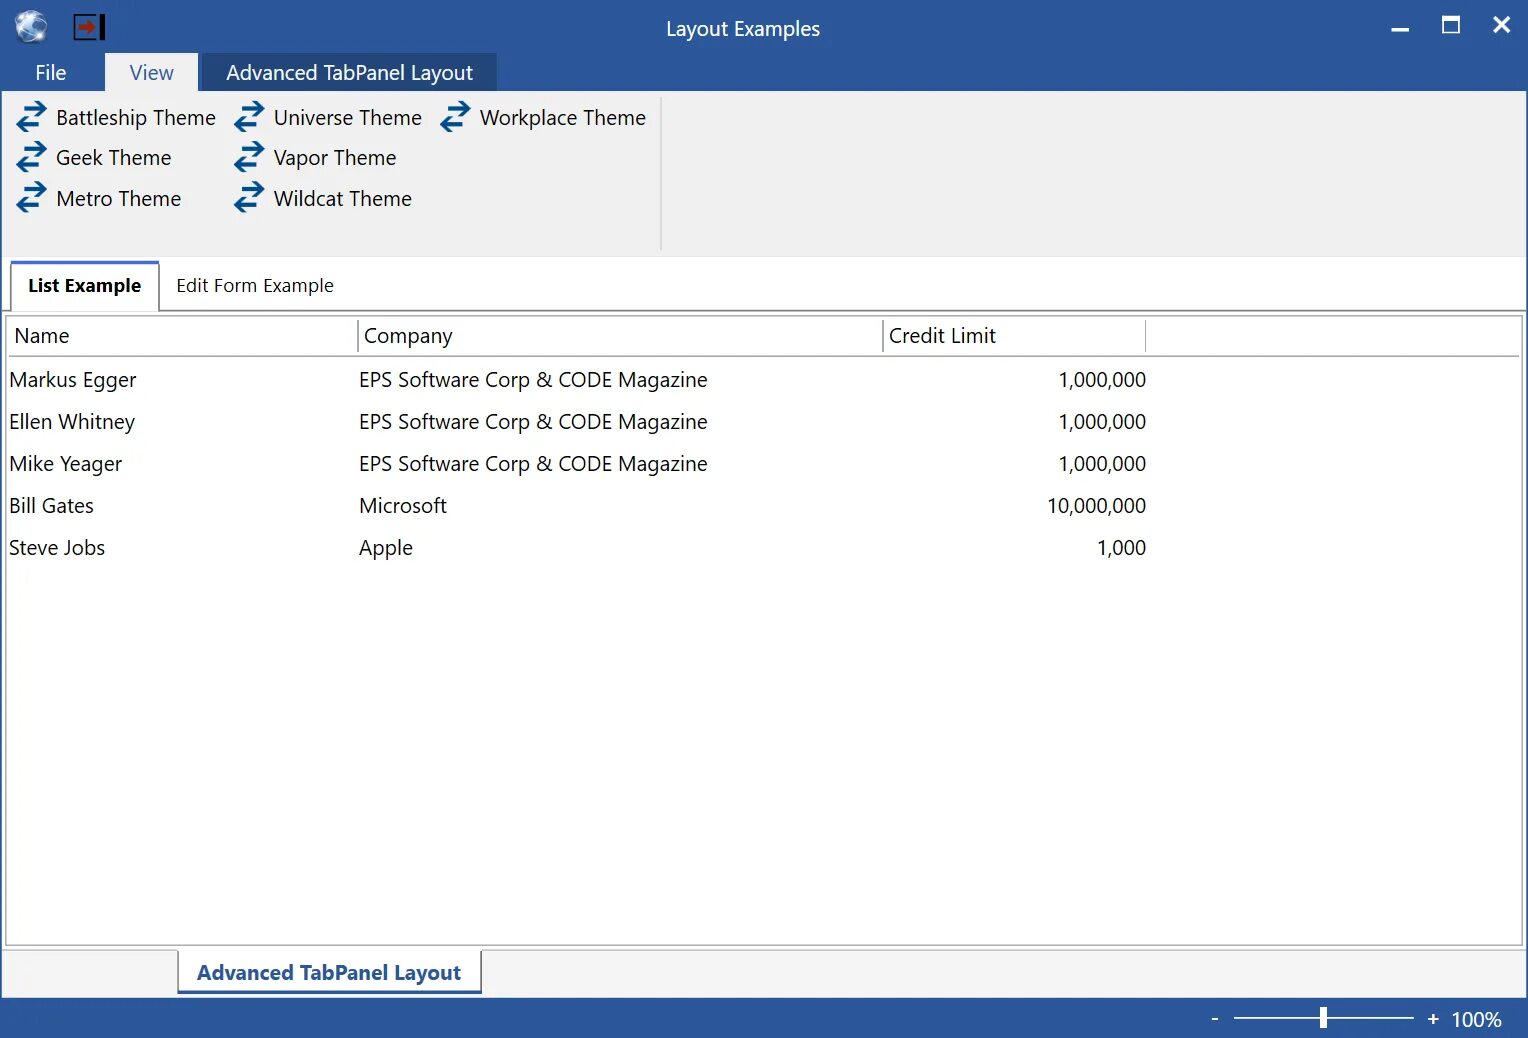Maximize the Layout Examples window
This screenshot has width=1528, height=1038.
(1451, 26)
